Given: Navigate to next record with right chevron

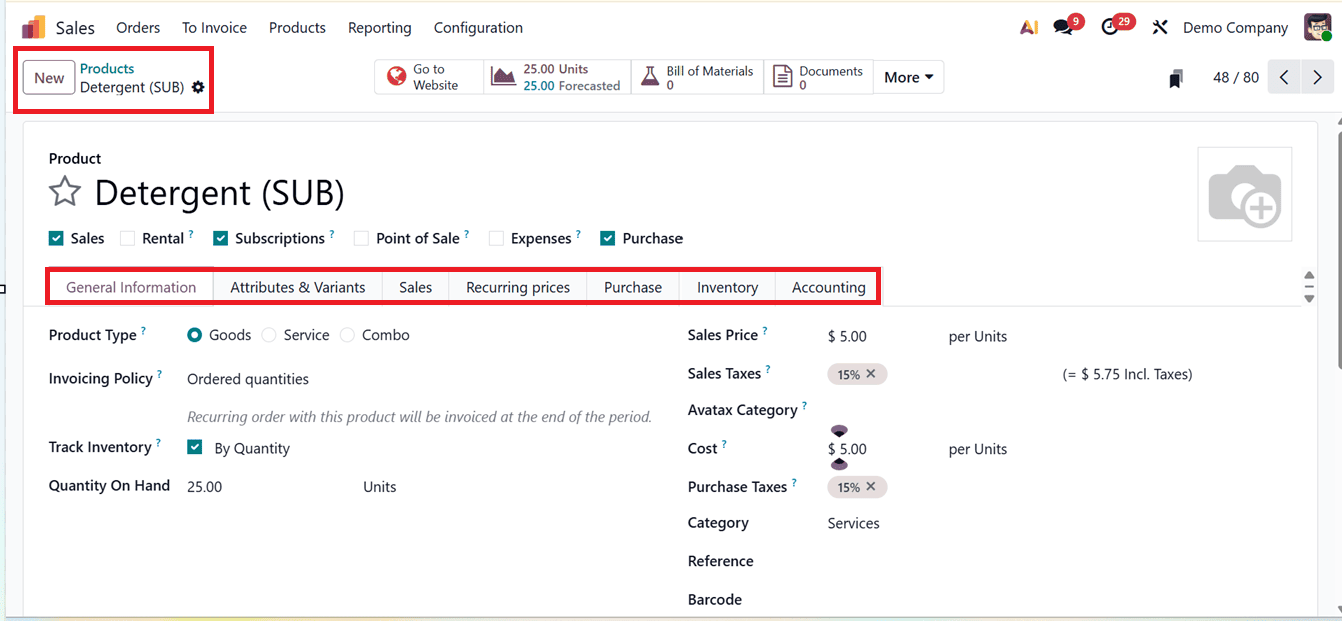Looking at the screenshot, I should click(x=1317, y=76).
